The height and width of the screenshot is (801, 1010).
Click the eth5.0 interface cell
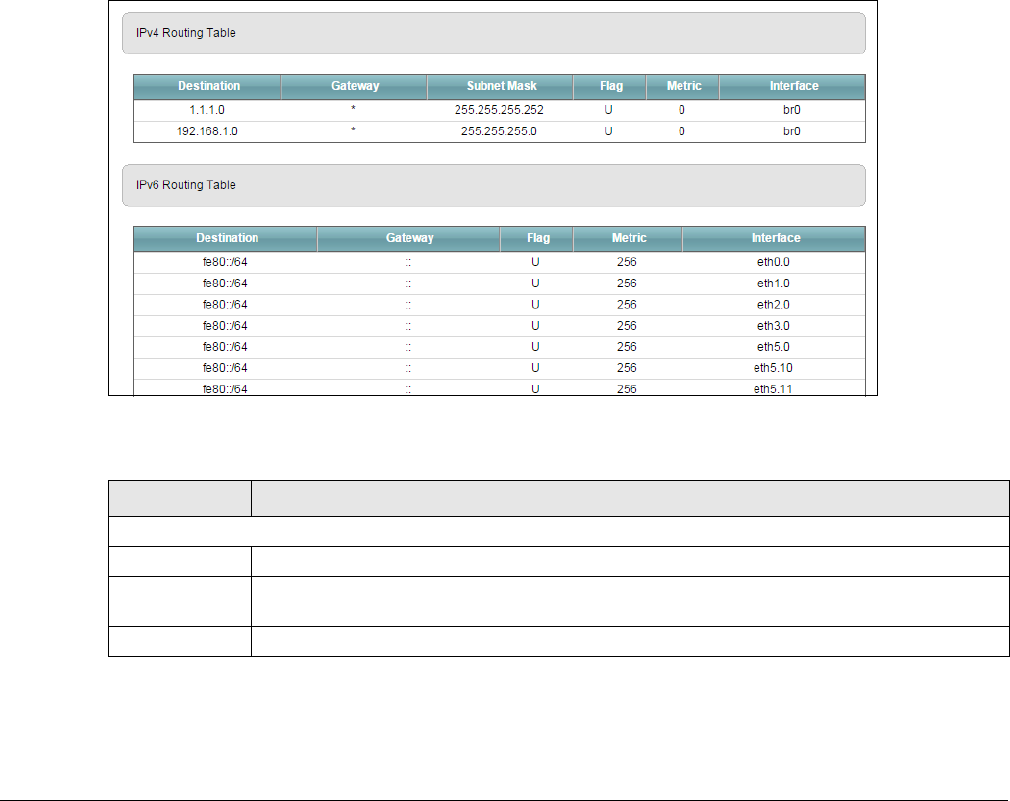(773, 347)
